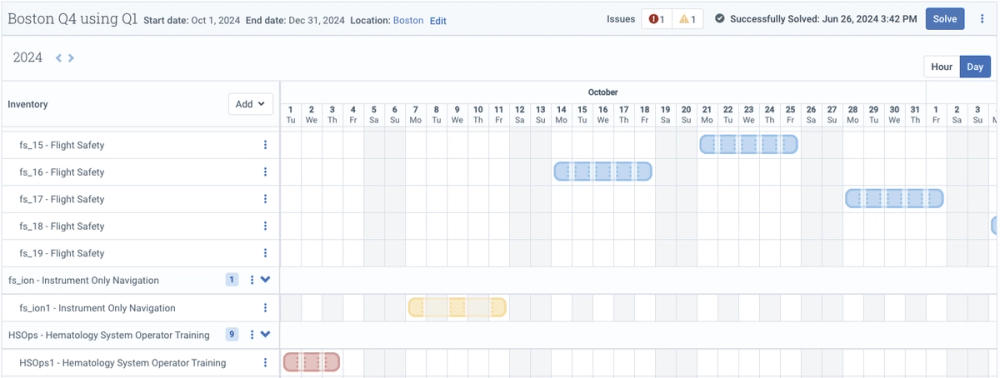Screen dimensions: 1000x378
Task: Click the Edit link in header
Action: click(x=438, y=20)
